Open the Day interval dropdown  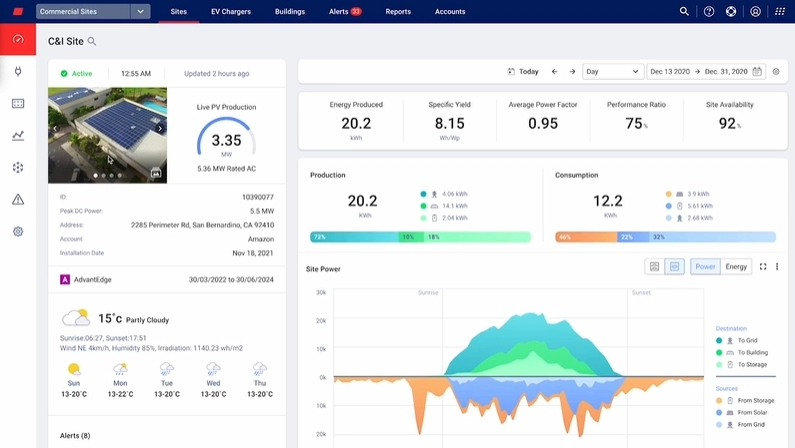click(612, 72)
